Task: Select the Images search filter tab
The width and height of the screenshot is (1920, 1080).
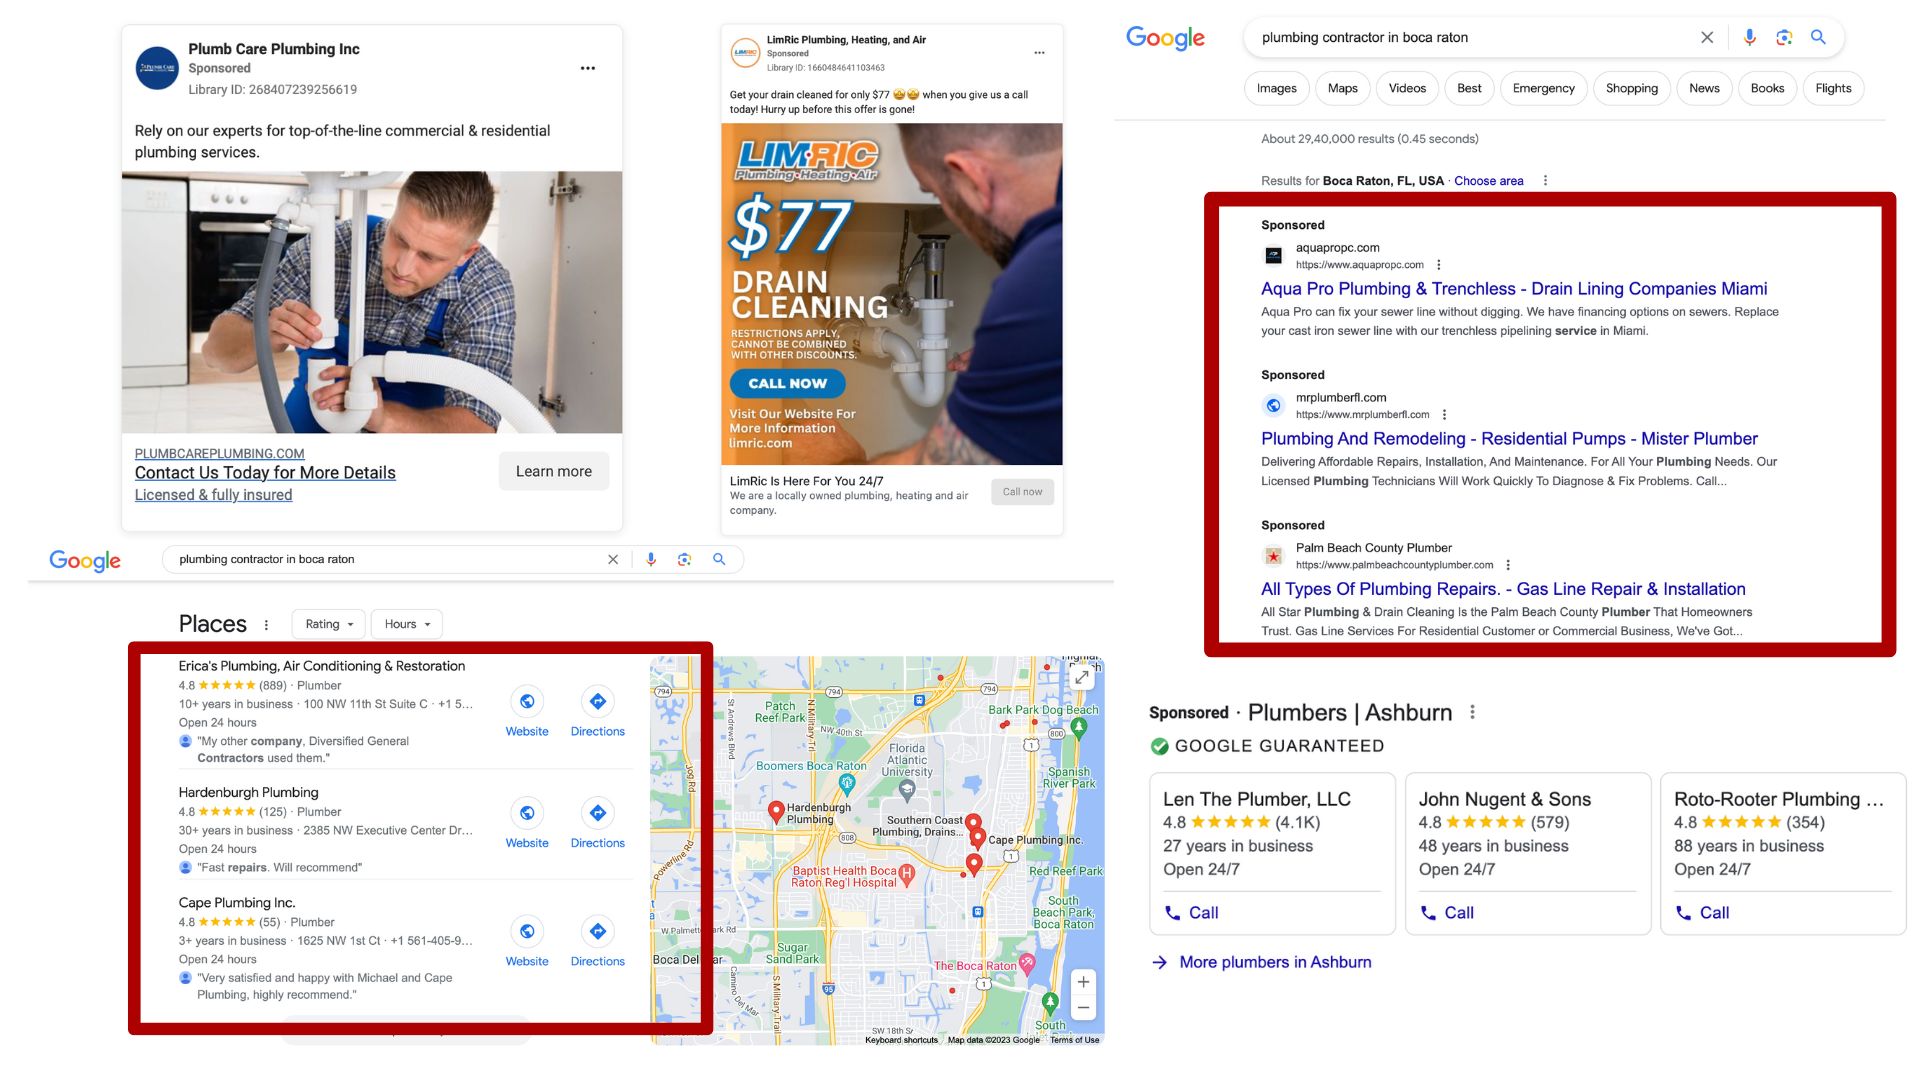Action: click(1276, 88)
